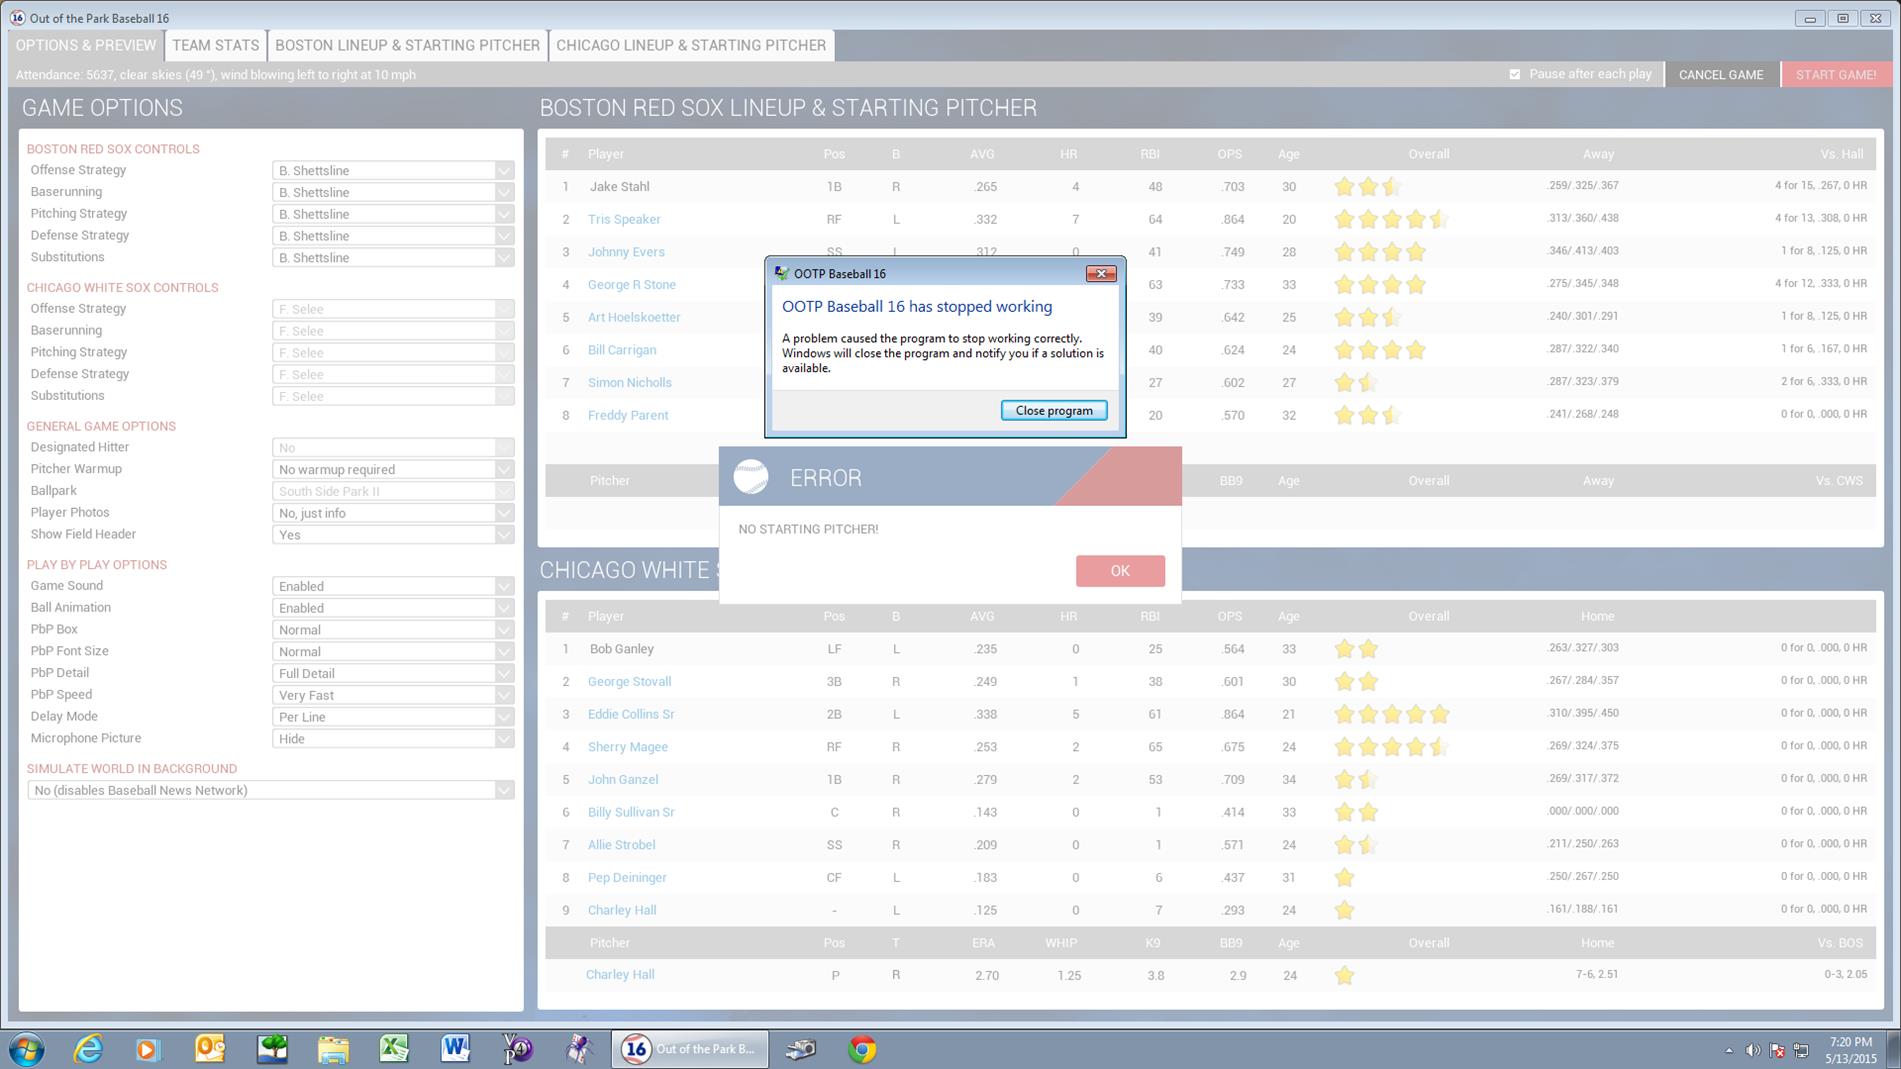The height and width of the screenshot is (1069, 1901).
Task: Switch to the Team Stats tab
Action: coord(215,45)
